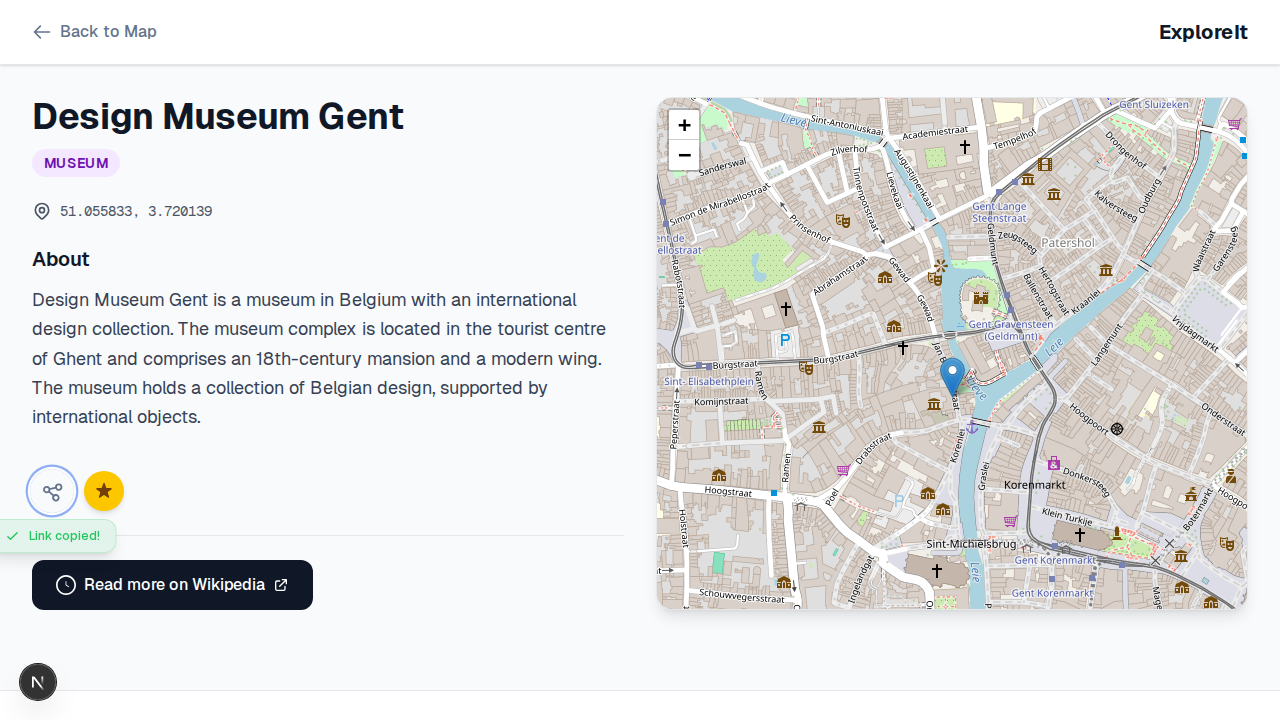Click the coordinates text 51.055833, 3.720139
This screenshot has height=720, width=1280.
point(136,211)
